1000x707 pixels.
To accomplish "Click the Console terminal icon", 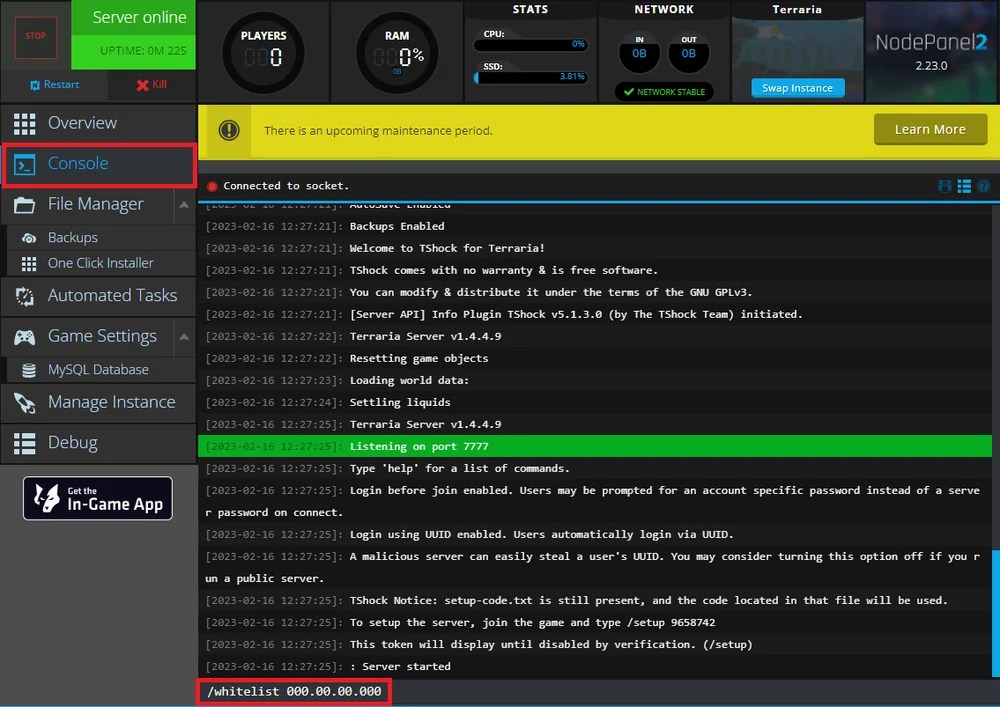I will (x=25, y=165).
